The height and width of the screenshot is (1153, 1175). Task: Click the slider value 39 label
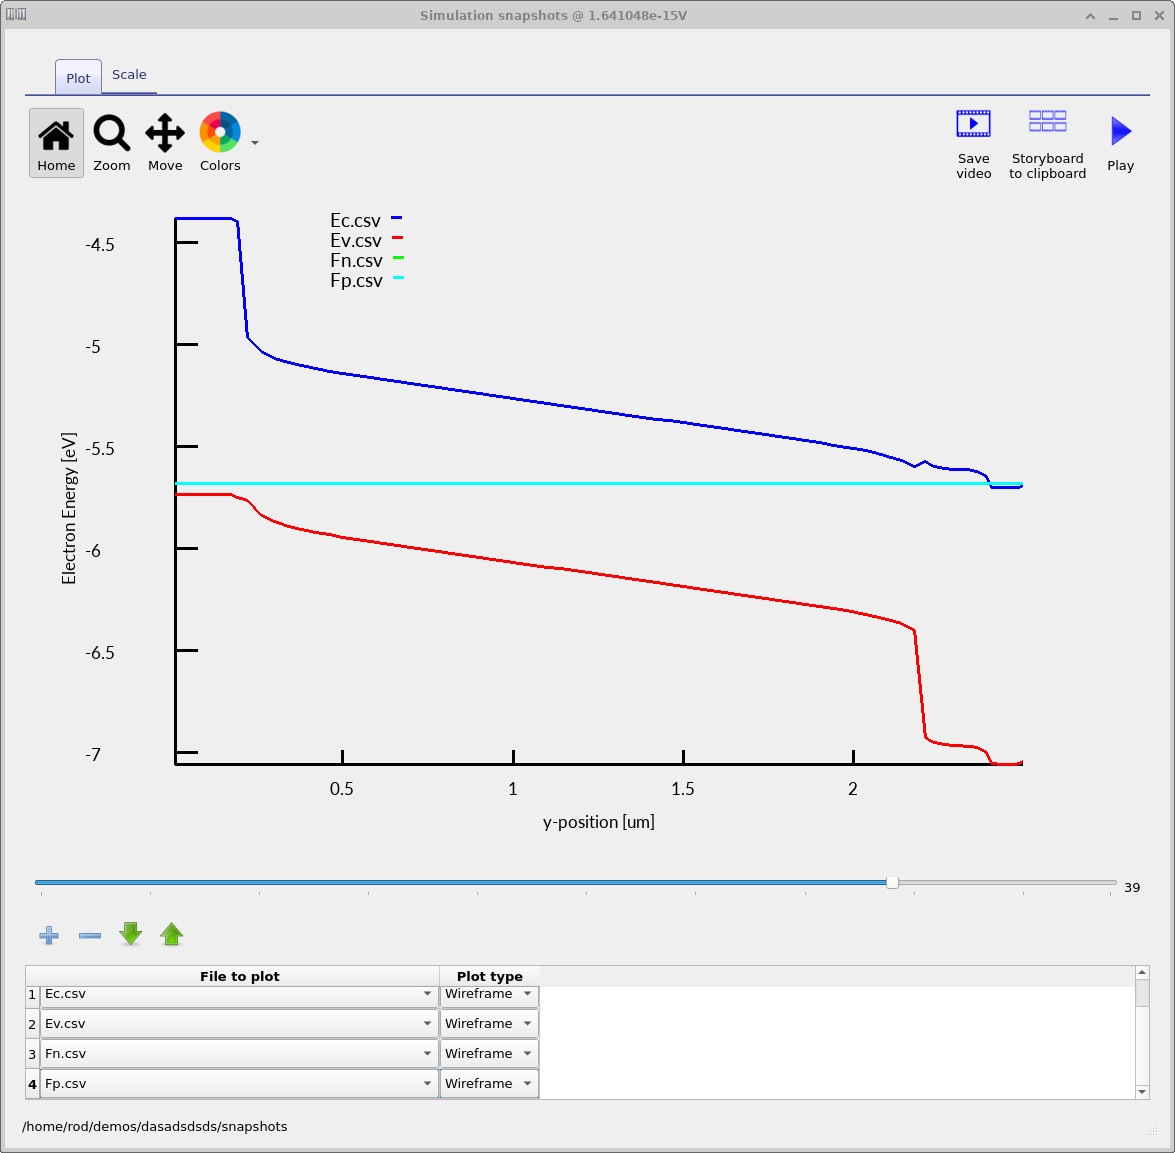point(1132,887)
